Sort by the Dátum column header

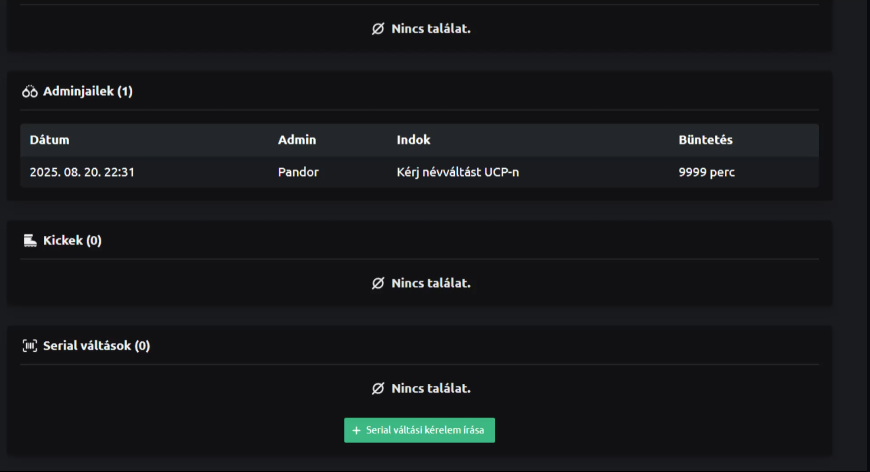click(50, 140)
